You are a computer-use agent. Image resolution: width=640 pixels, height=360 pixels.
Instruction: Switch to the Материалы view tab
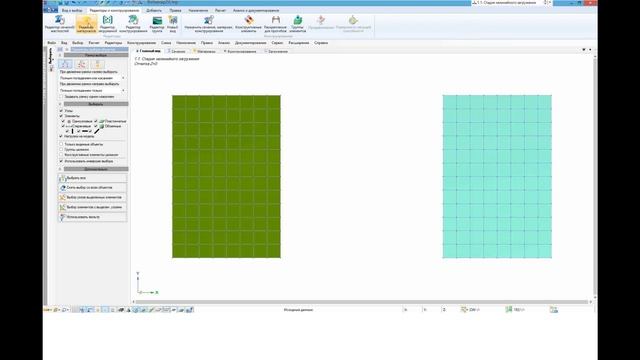click(x=204, y=51)
